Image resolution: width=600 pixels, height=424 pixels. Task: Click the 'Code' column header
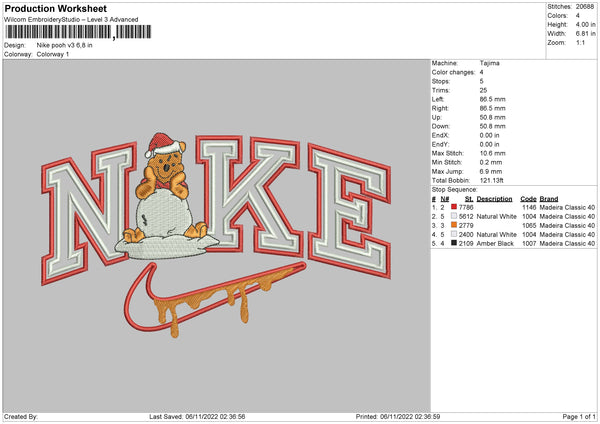(528, 199)
